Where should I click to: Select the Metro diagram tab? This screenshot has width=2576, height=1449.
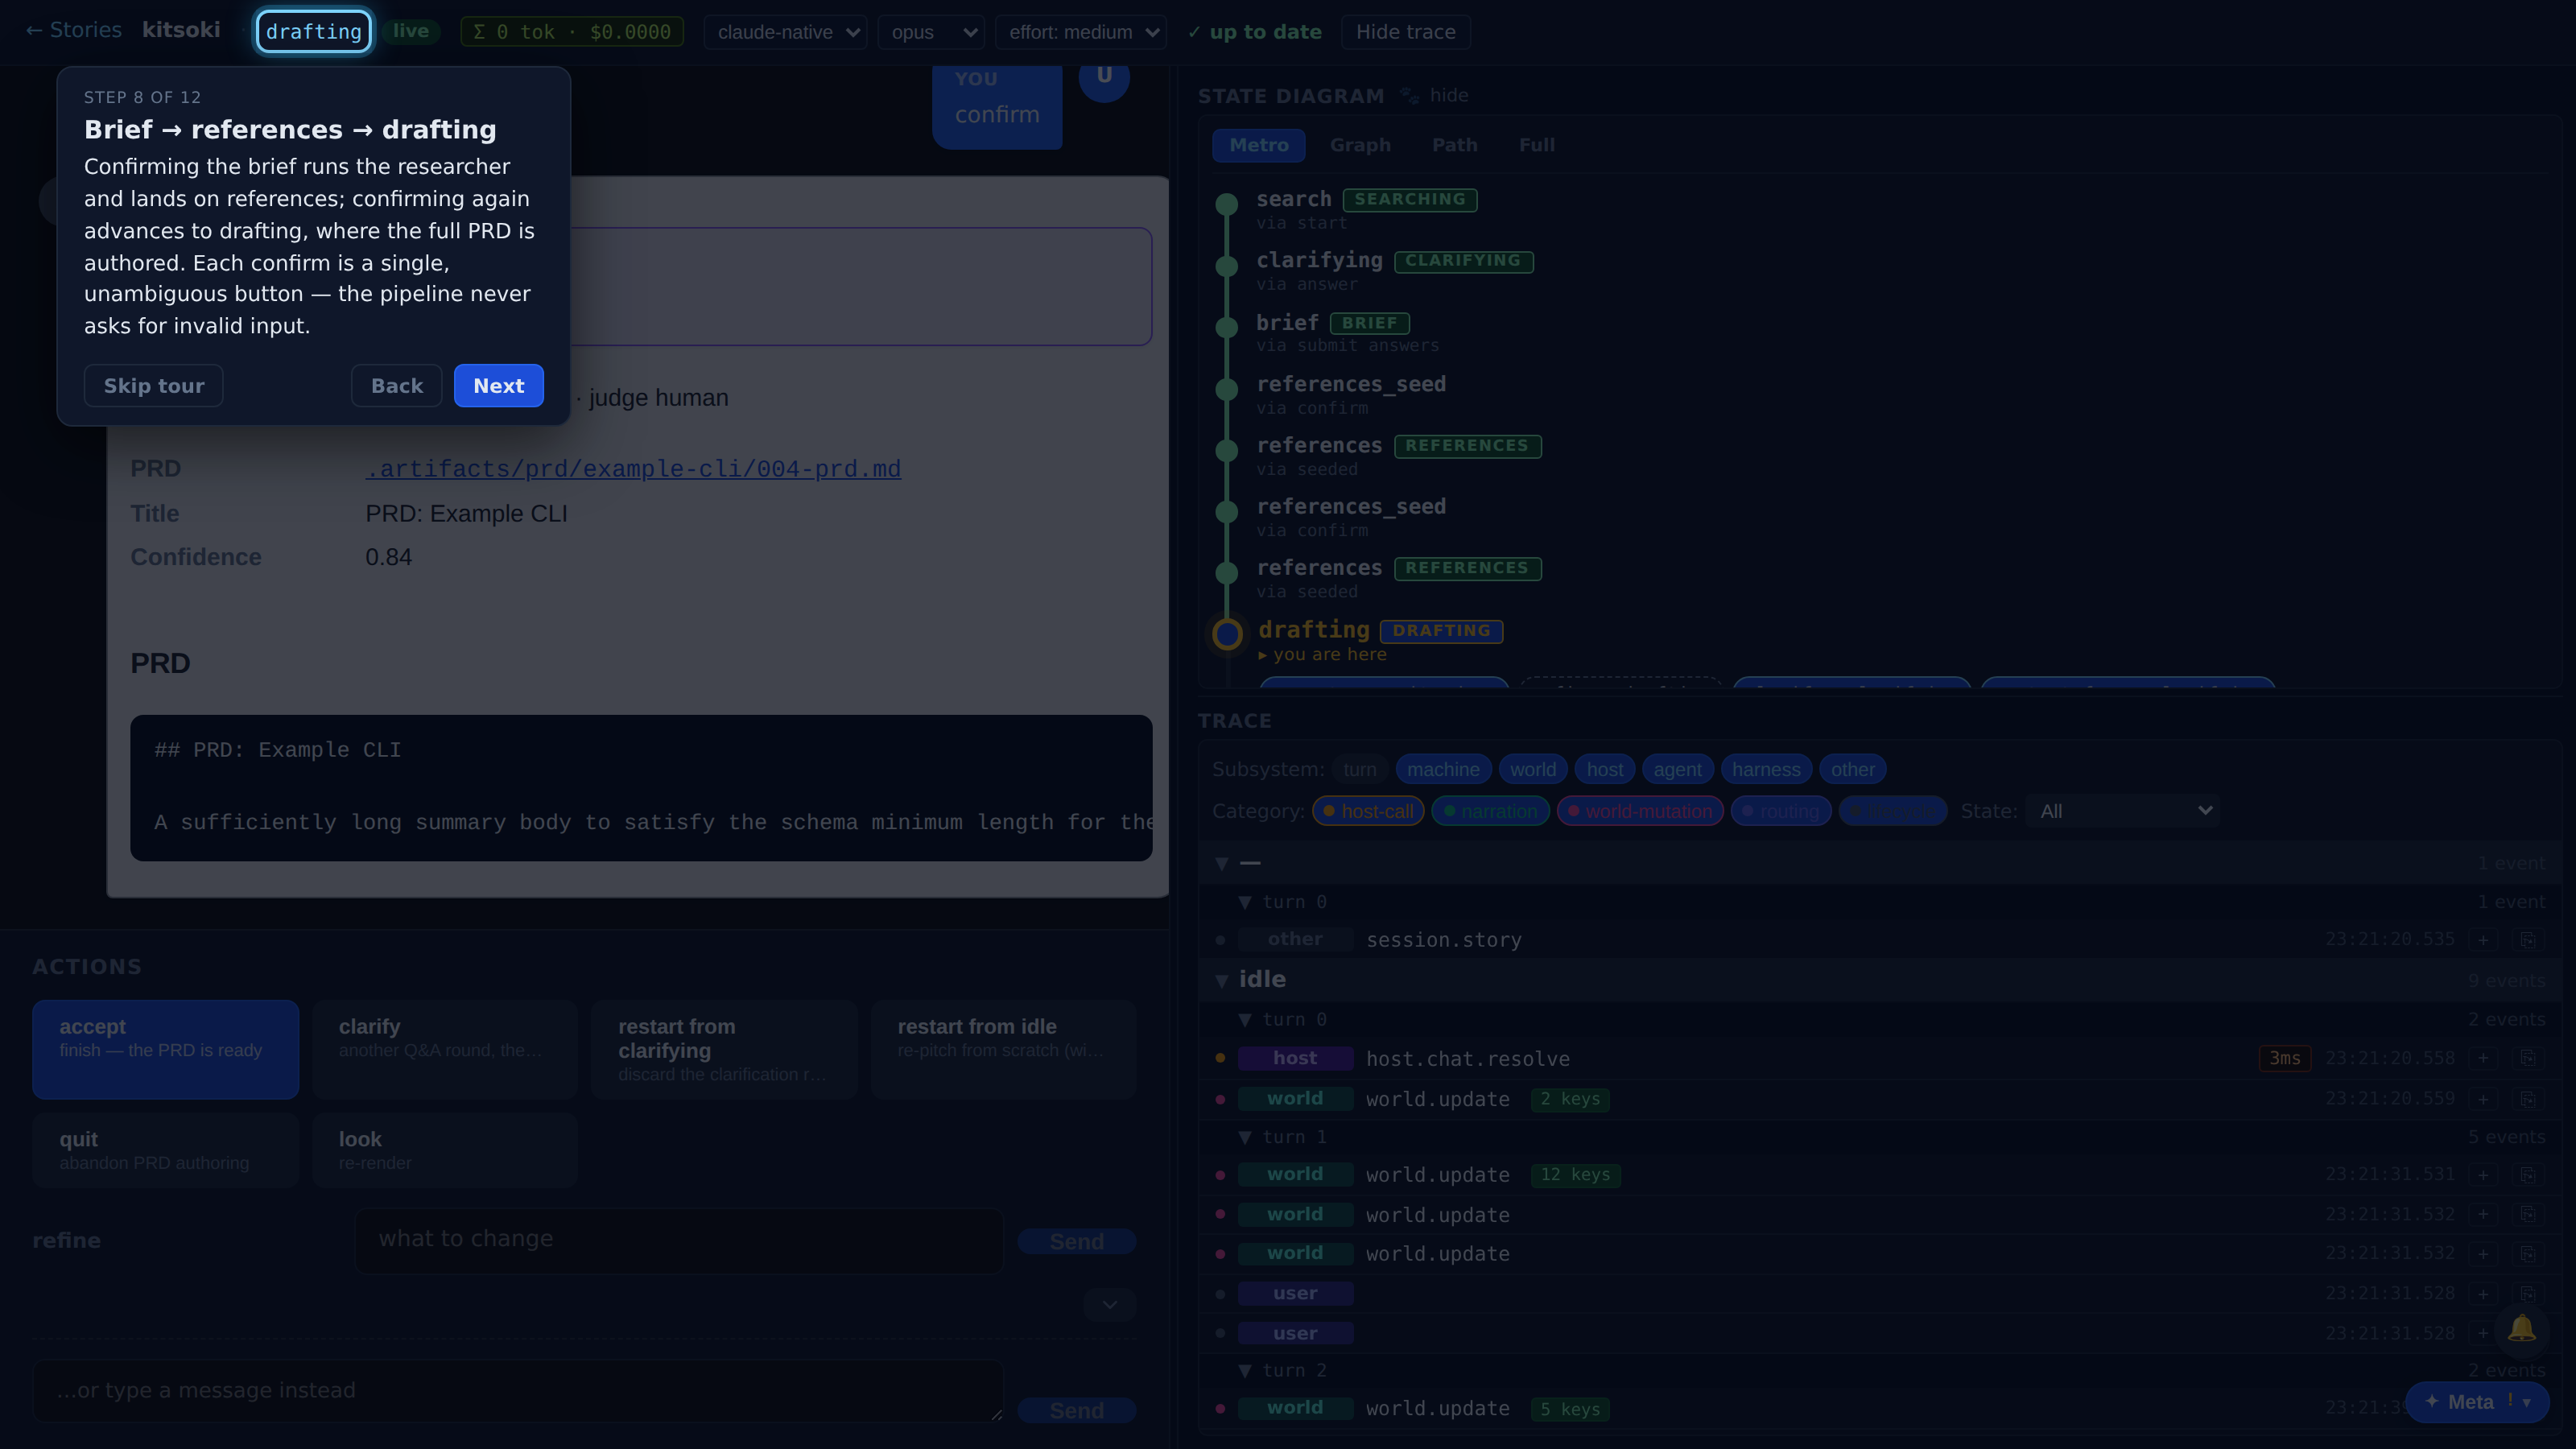pos(1258,145)
